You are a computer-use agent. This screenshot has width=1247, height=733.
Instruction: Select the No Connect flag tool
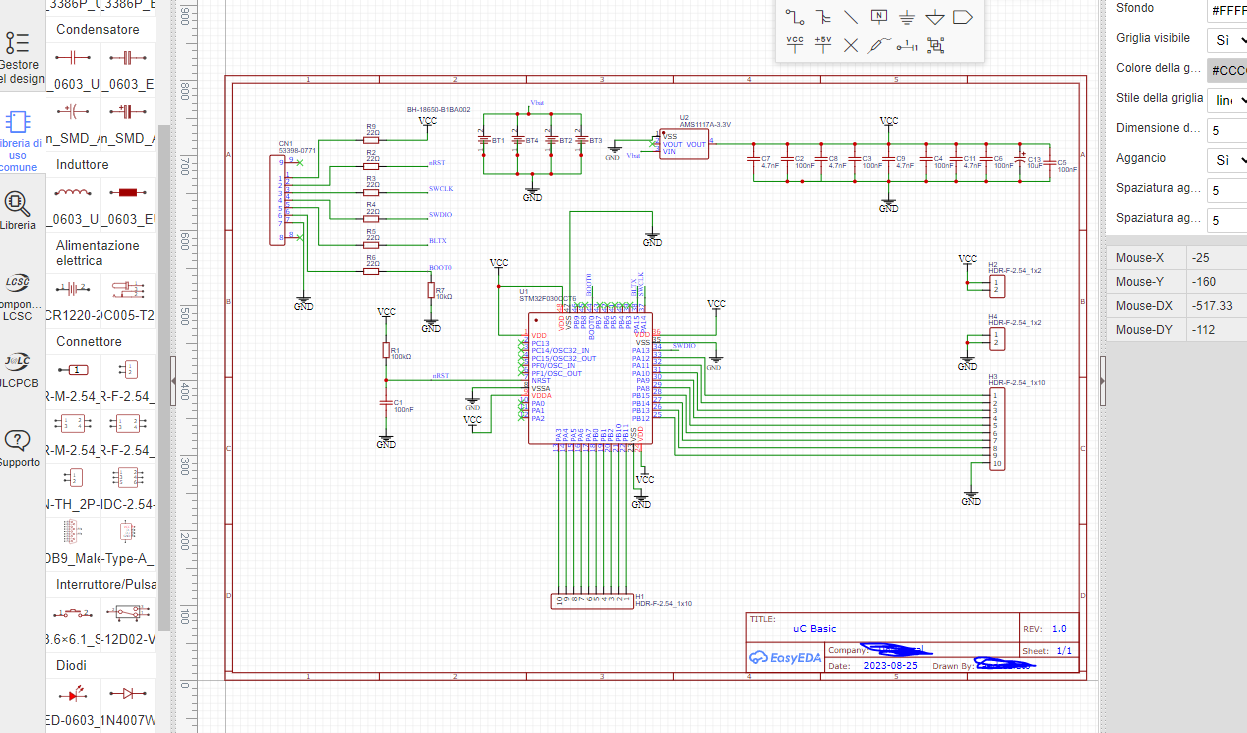851,45
